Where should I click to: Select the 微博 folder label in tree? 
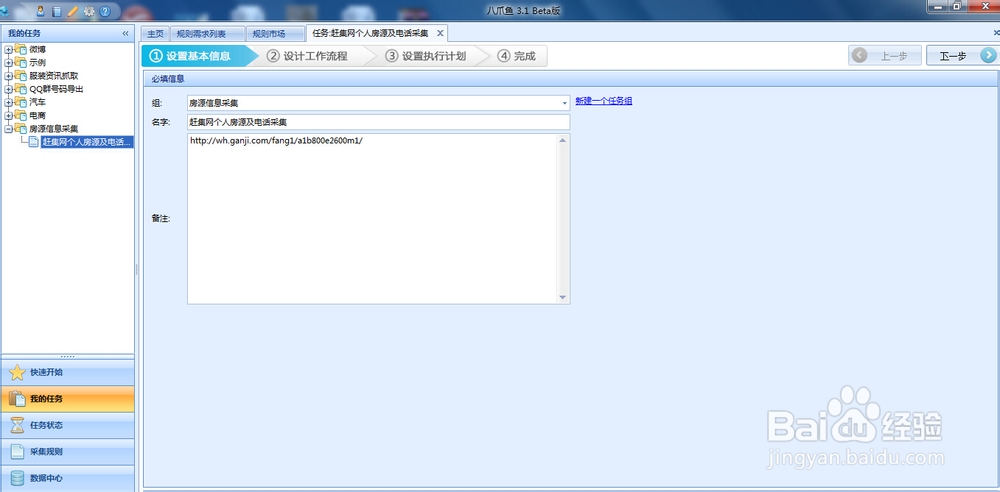(x=38, y=49)
